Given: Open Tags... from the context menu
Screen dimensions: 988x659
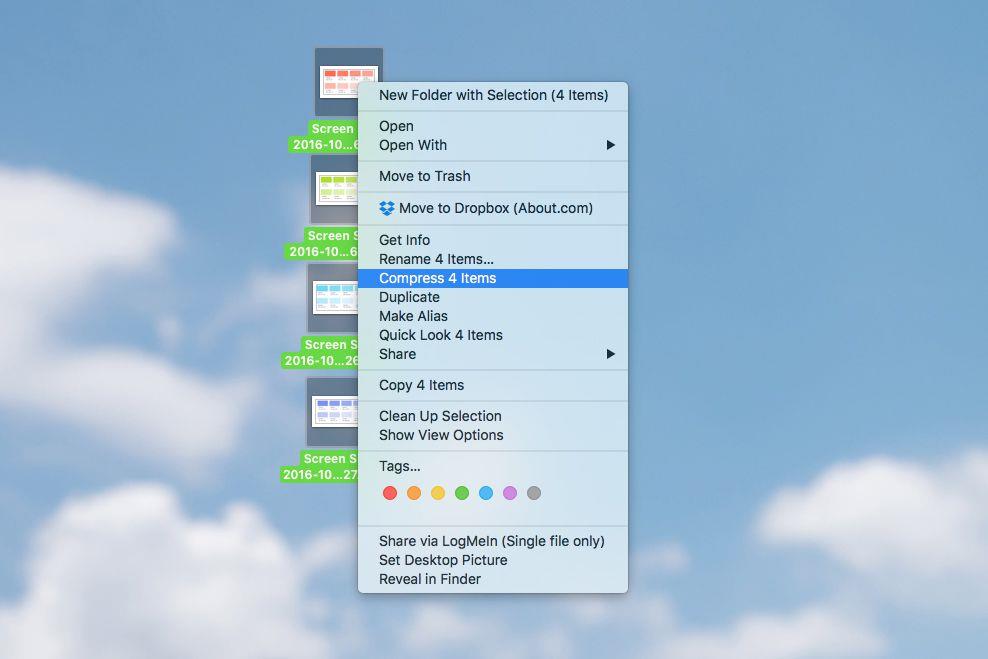Looking at the screenshot, I should point(493,466).
